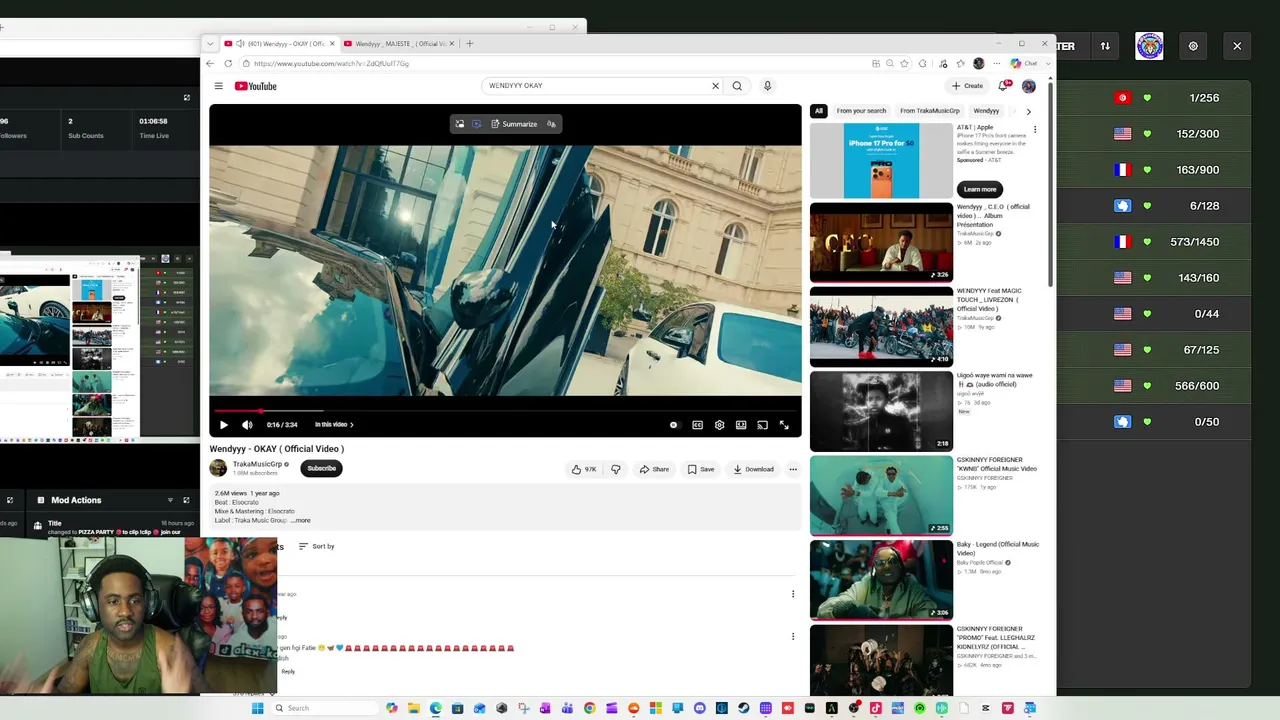Click the Windows taskbar search box
The width and height of the screenshot is (1280, 720).
pyautogui.click(x=325, y=708)
